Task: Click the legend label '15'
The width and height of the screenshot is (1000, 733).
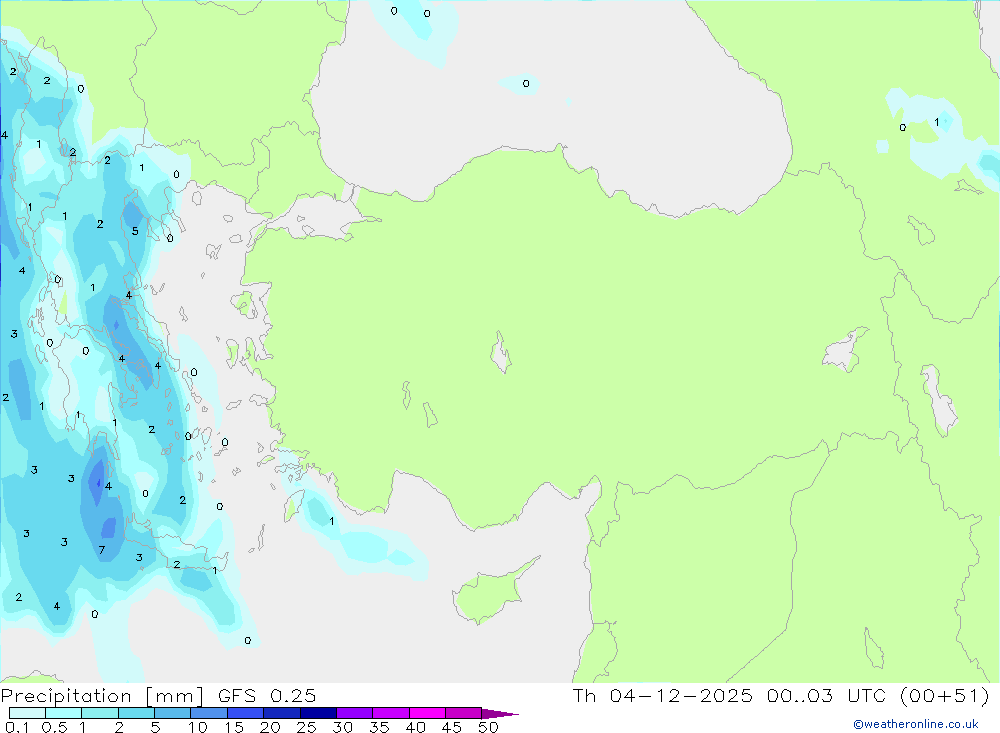Action: 234,727
